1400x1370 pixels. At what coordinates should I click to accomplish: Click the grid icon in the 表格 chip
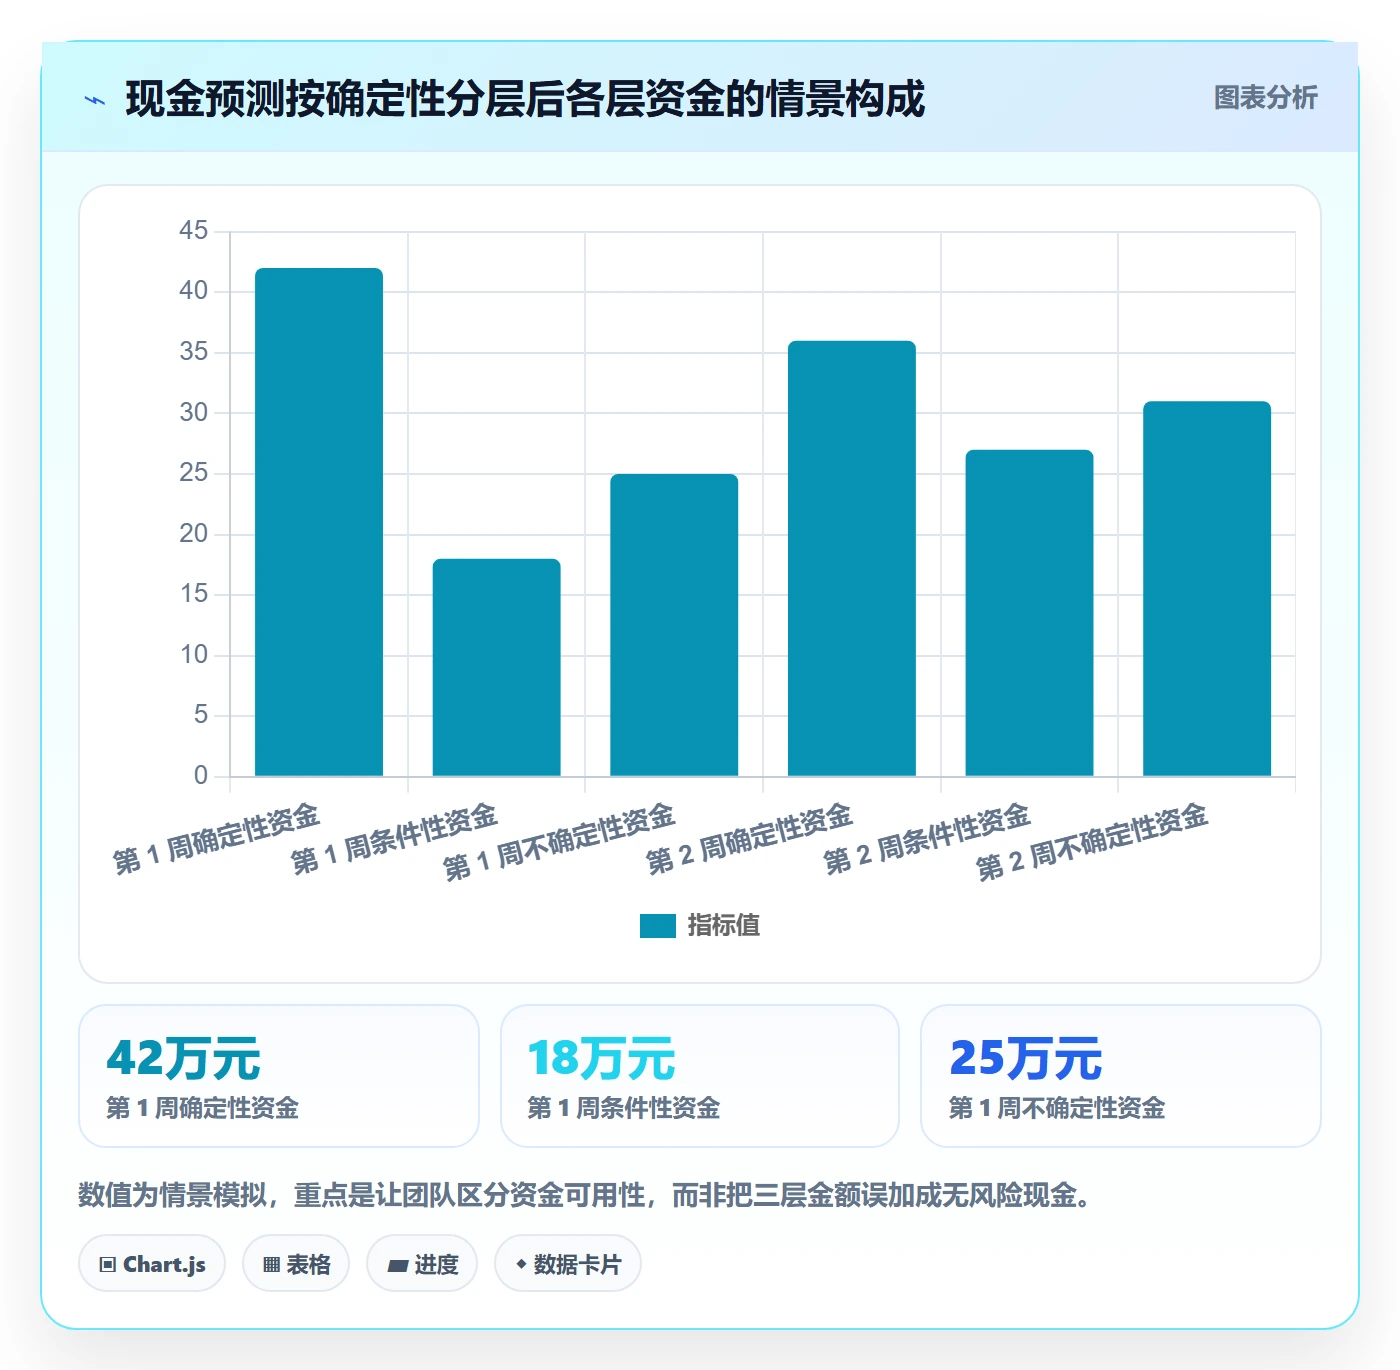(x=271, y=1265)
